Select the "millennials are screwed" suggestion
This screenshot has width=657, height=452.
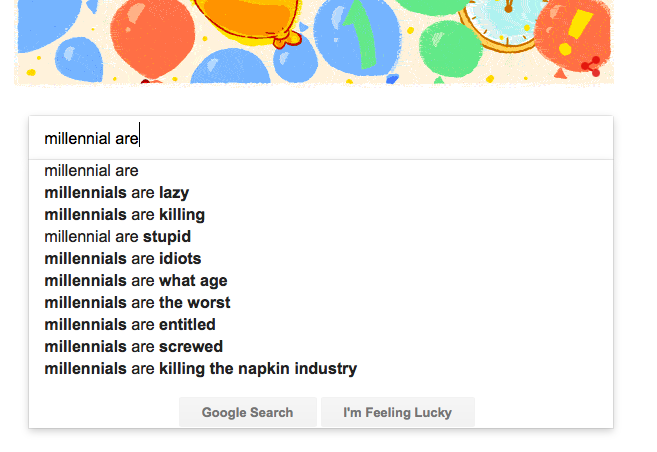[134, 347]
